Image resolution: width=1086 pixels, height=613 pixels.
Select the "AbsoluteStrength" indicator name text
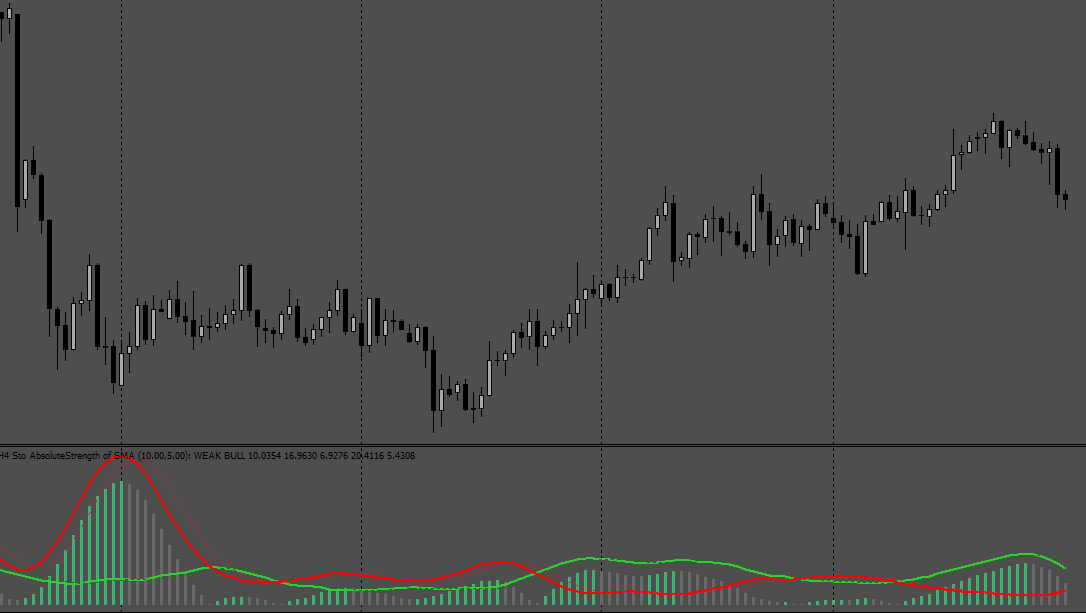coord(66,456)
